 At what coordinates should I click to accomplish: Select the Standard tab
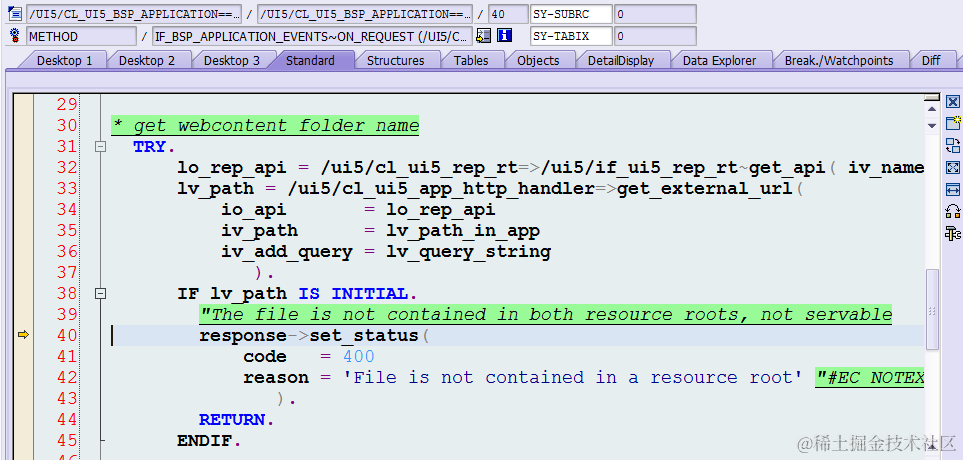(x=310, y=60)
